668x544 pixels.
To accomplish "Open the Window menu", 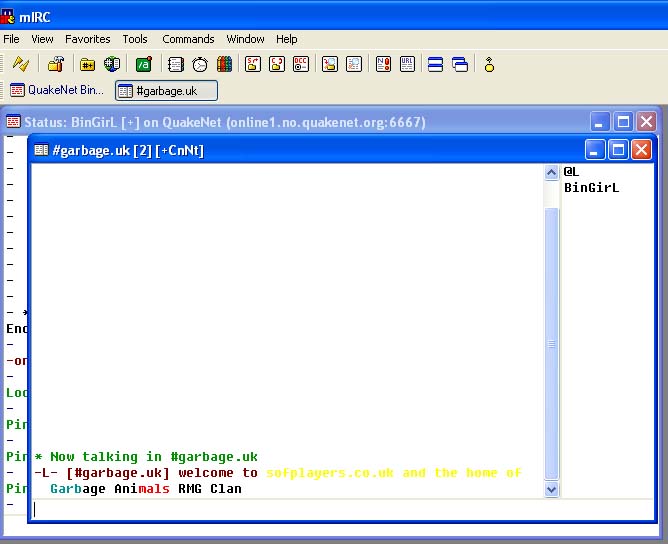I will click(x=245, y=39).
